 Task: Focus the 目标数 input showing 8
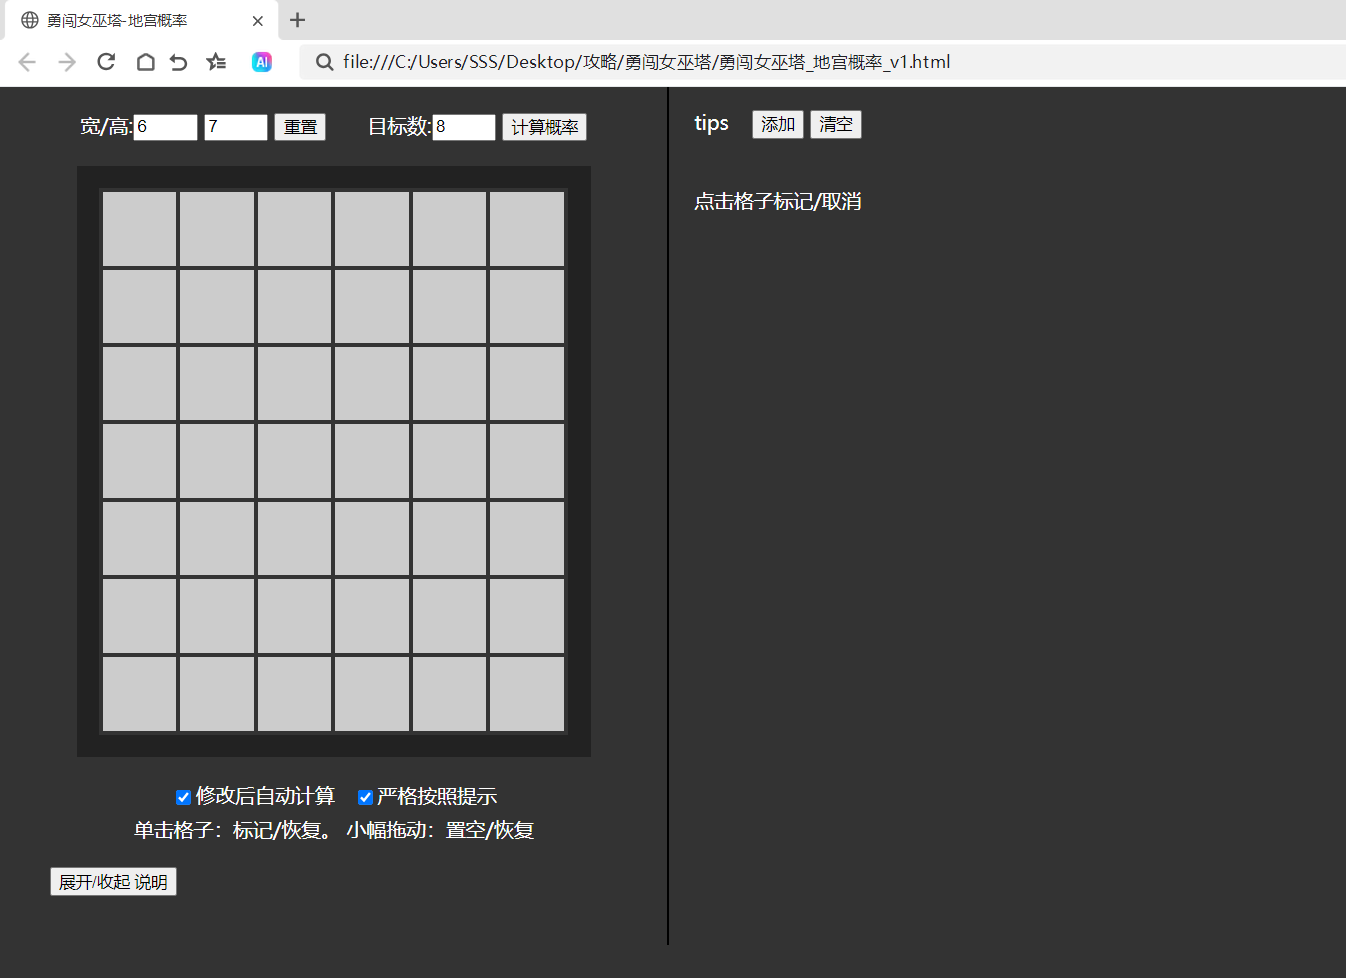(x=464, y=127)
